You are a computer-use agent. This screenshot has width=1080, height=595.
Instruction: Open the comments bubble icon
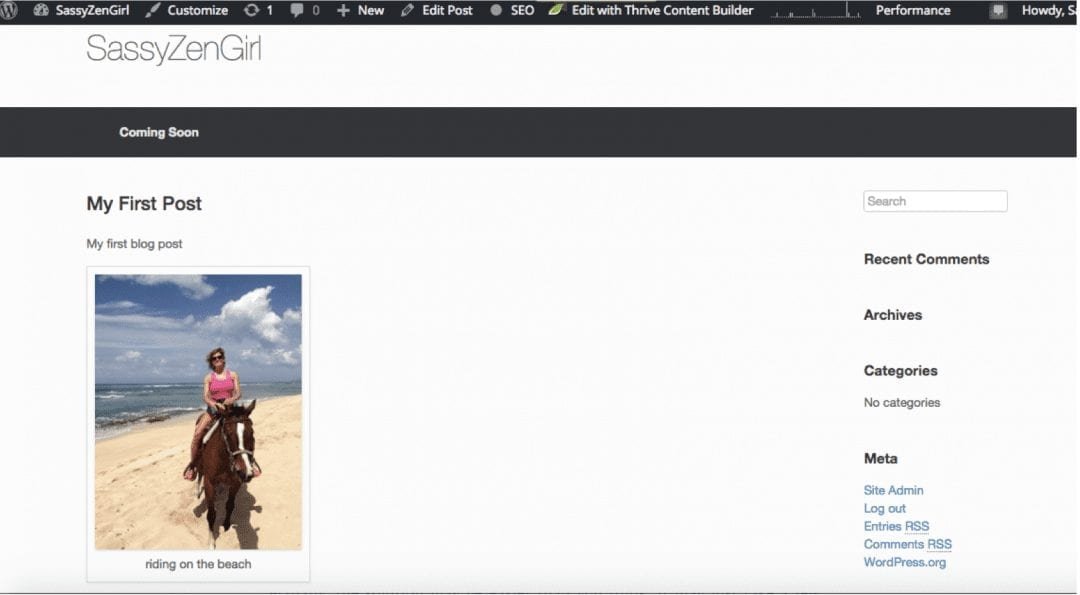297,11
